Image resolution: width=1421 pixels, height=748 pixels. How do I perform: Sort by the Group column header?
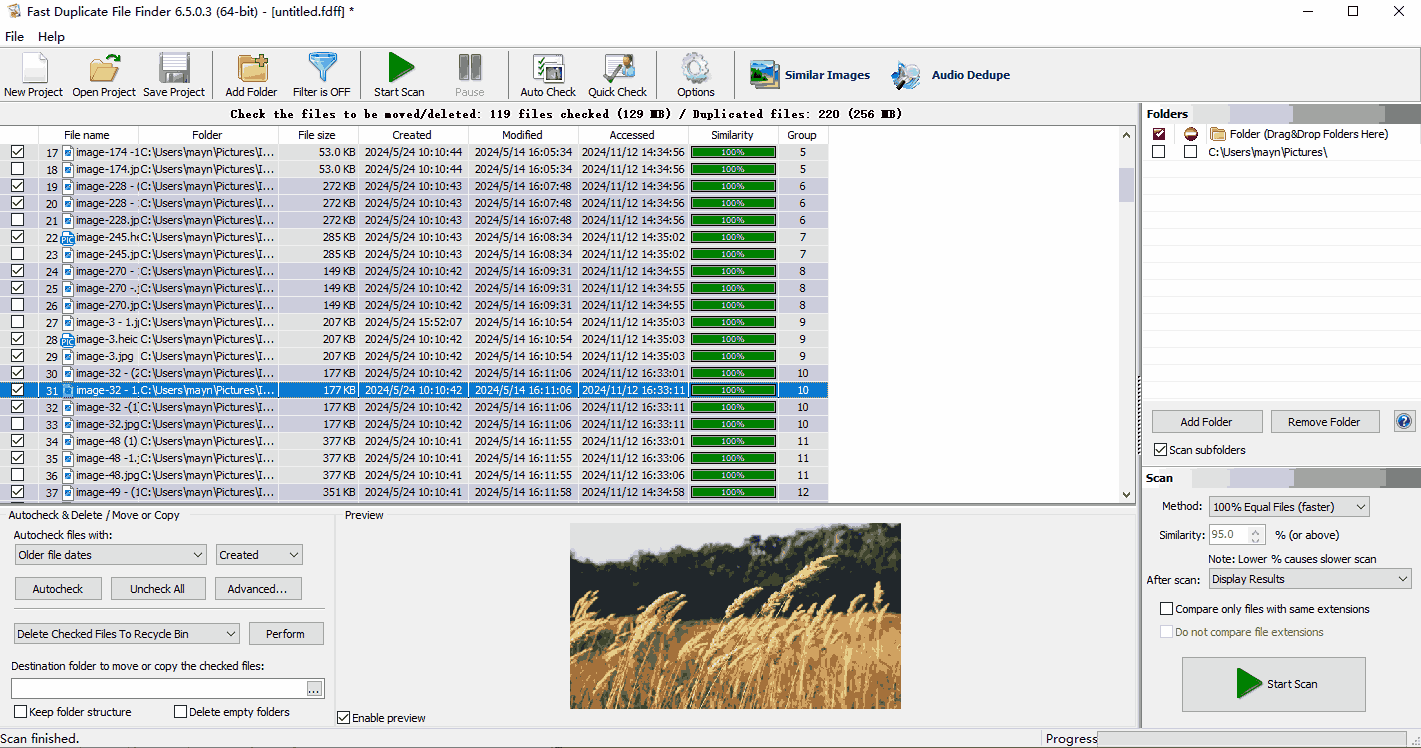point(802,135)
